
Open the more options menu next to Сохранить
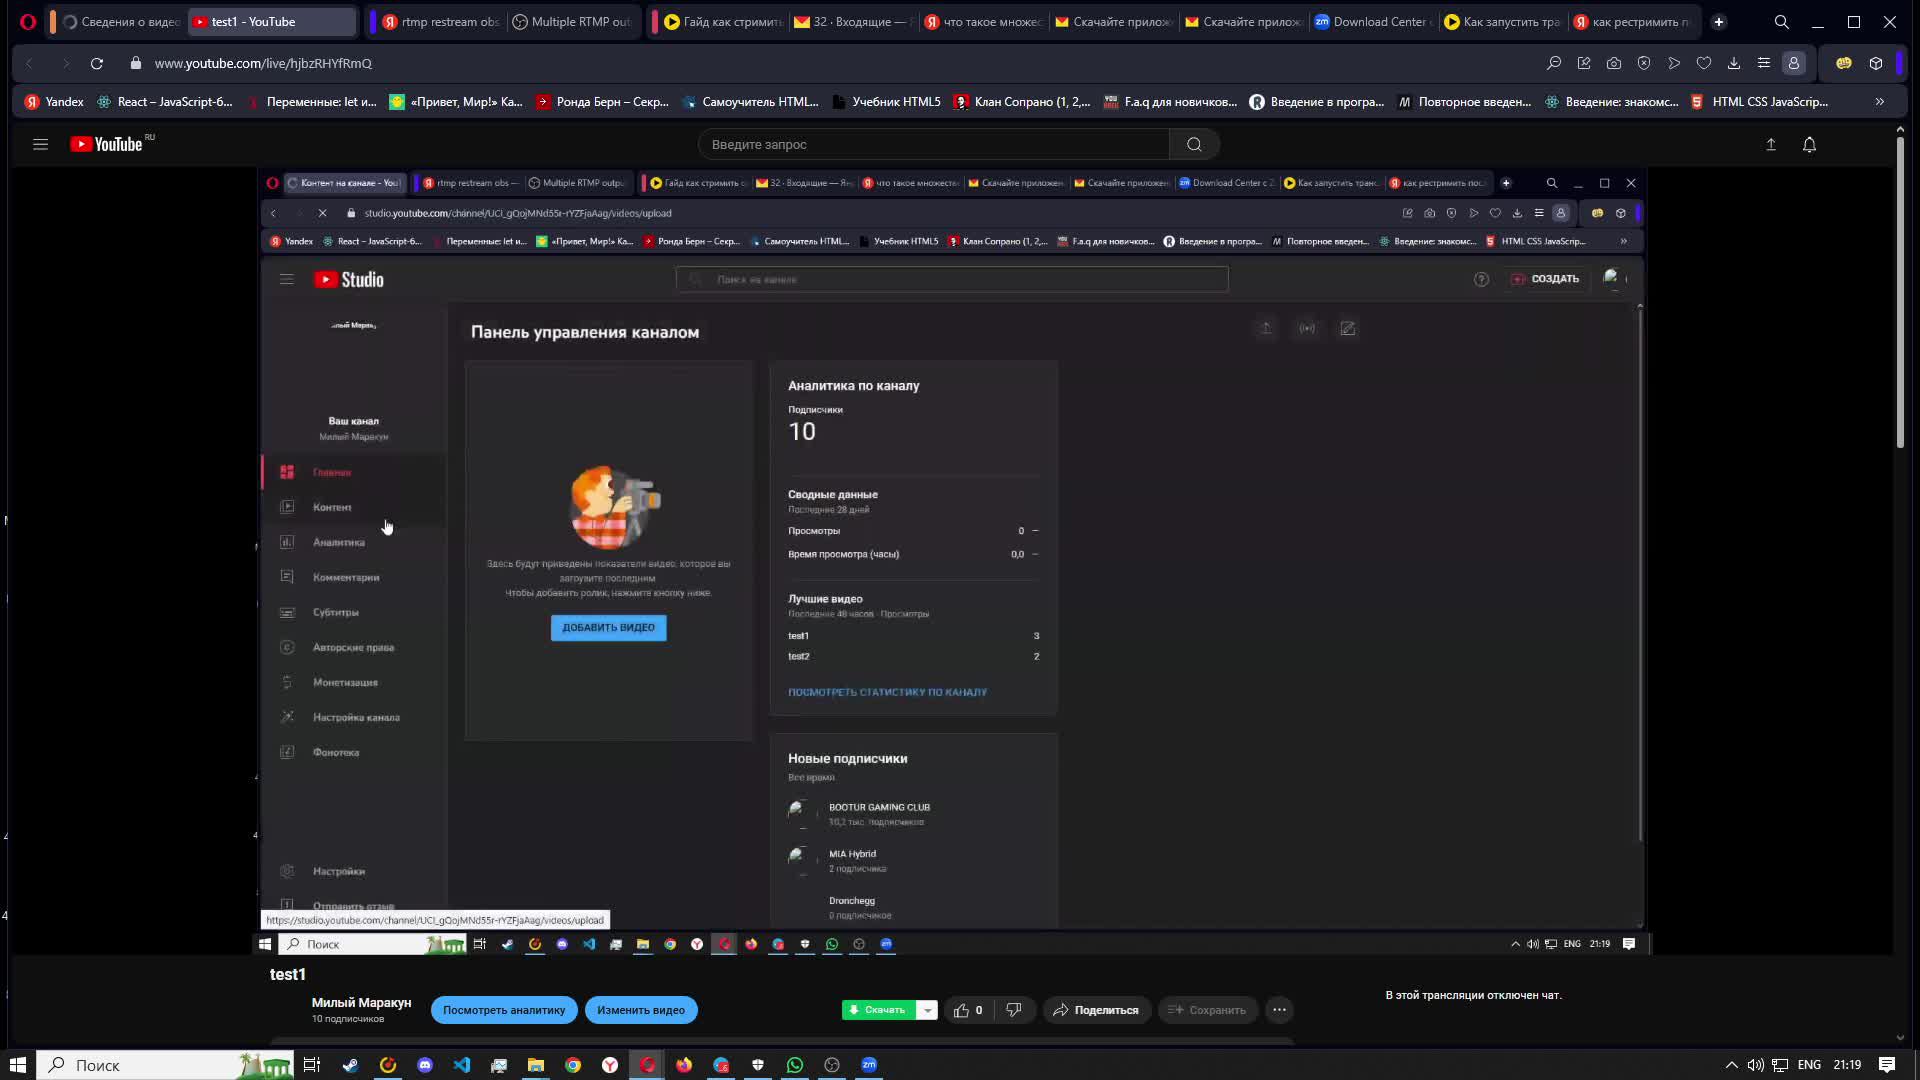1279,1010
